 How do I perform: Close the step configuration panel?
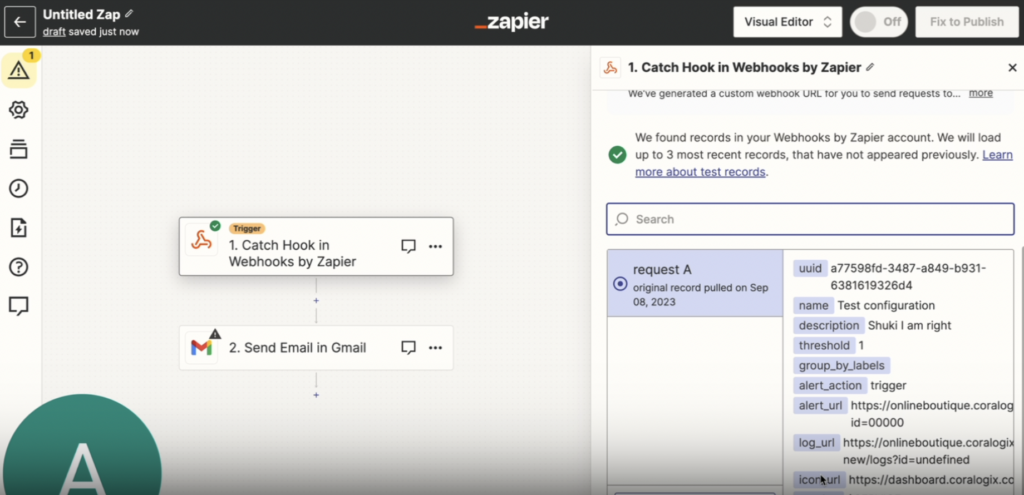(x=1012, y=67)
